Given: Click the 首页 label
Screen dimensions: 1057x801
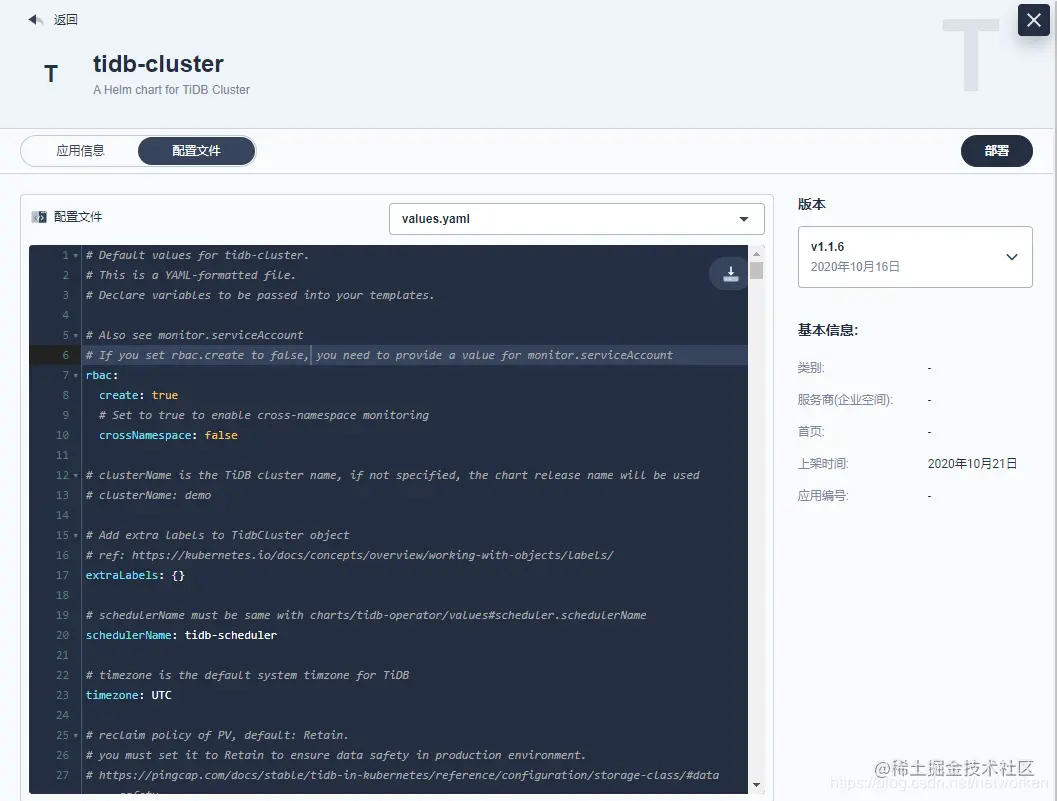Looking at the screenshot, I should [811, 432].
